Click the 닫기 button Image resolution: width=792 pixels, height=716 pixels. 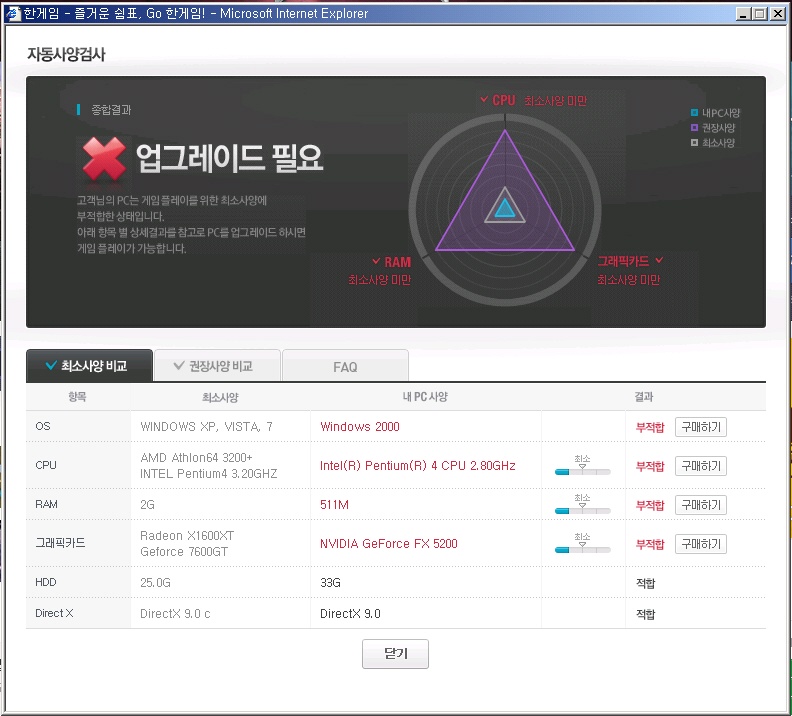(395, 654)
